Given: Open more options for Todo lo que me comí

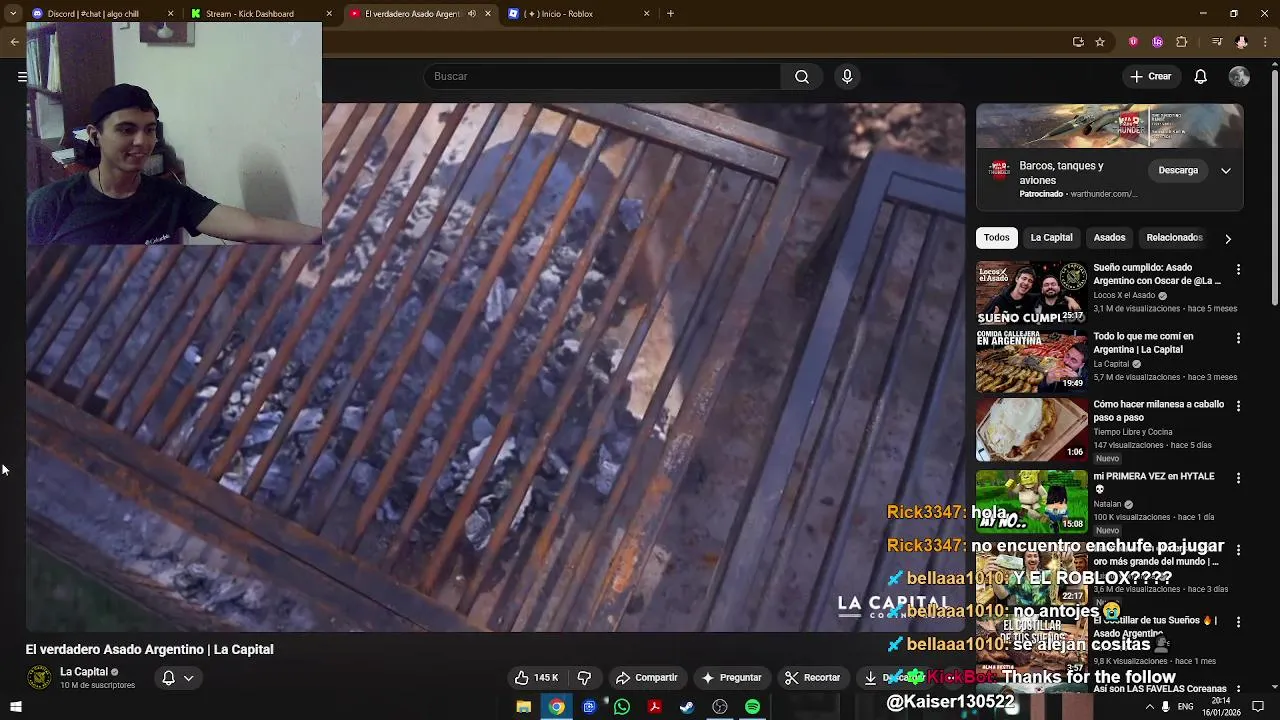Looking at the screenshot, I should coord(1238,339).
